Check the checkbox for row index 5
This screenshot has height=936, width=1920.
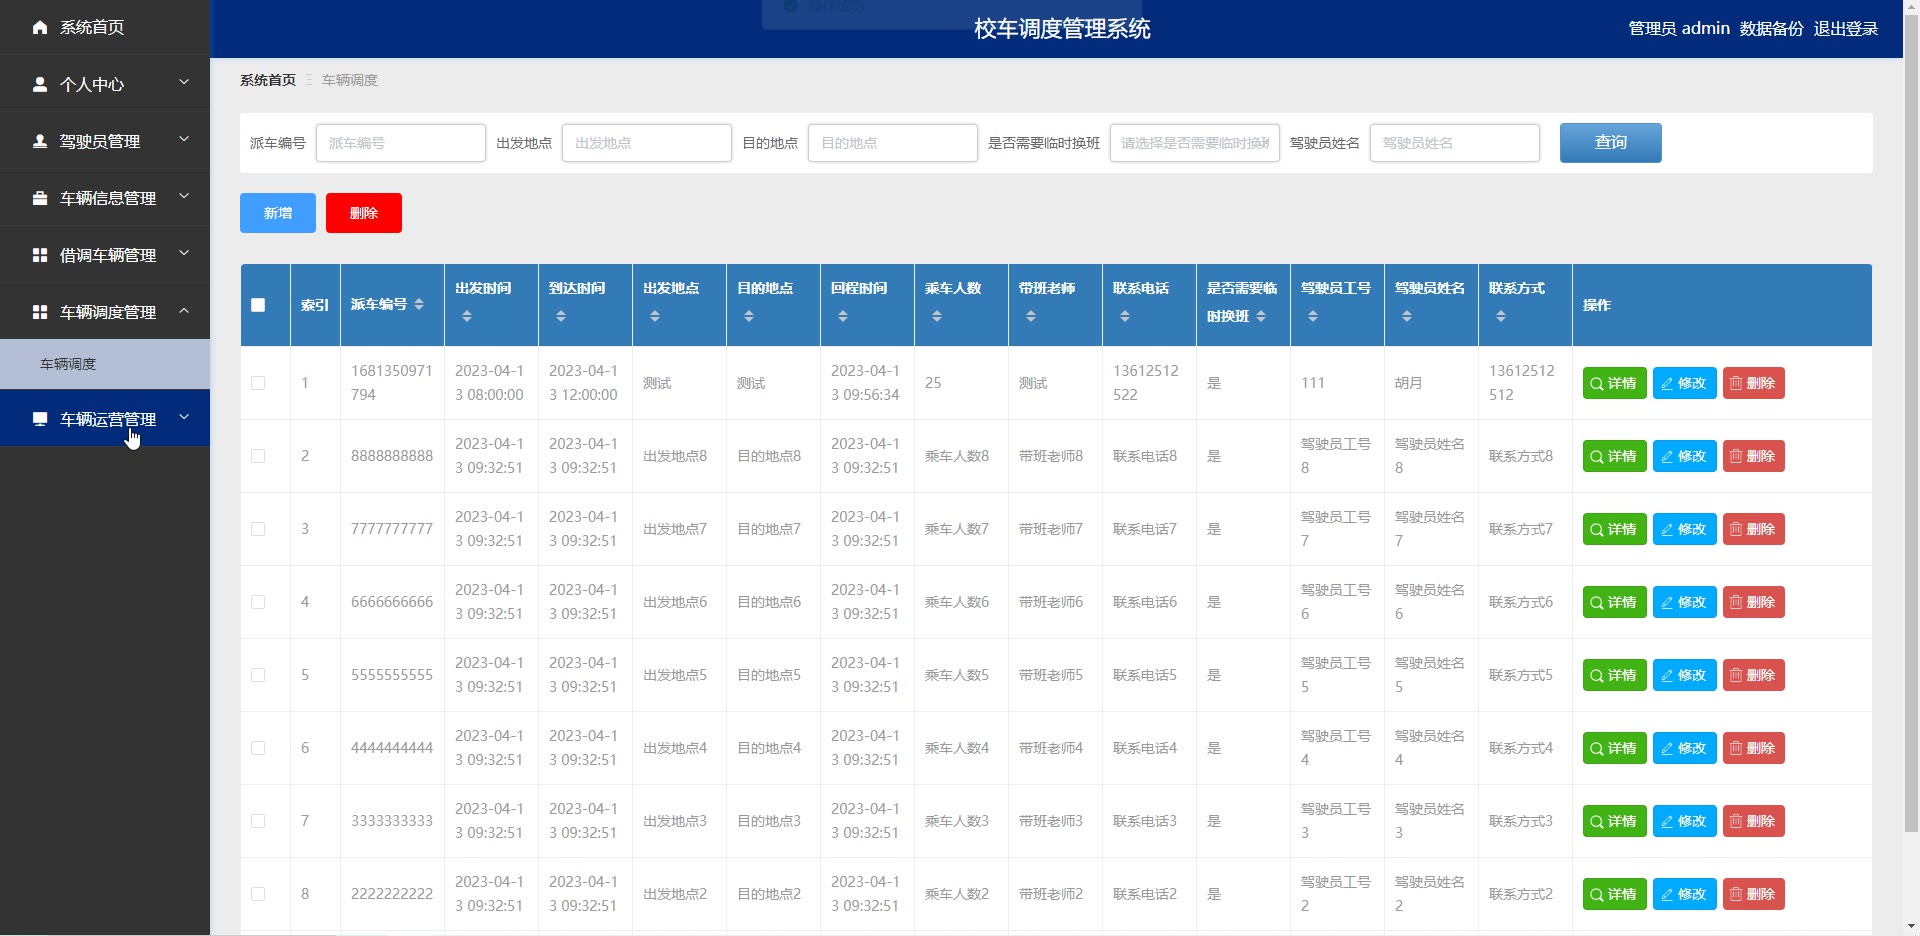258,675
